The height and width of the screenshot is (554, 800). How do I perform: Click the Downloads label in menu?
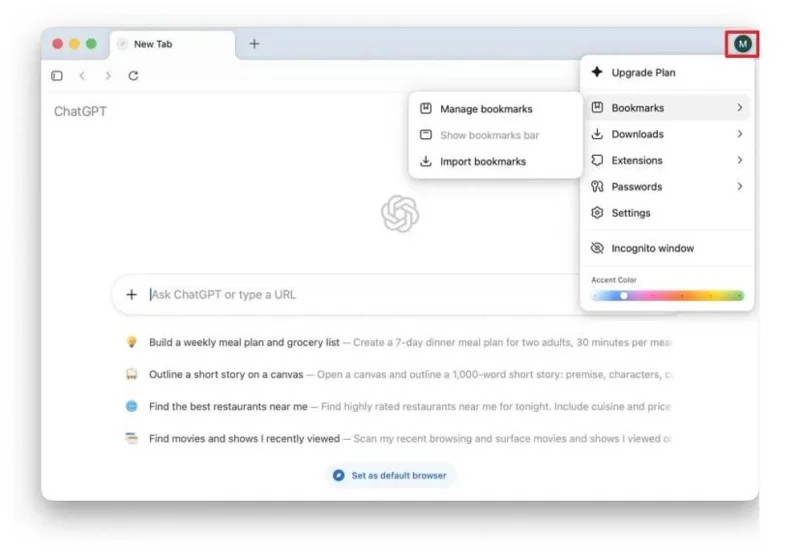coord(638,134)
